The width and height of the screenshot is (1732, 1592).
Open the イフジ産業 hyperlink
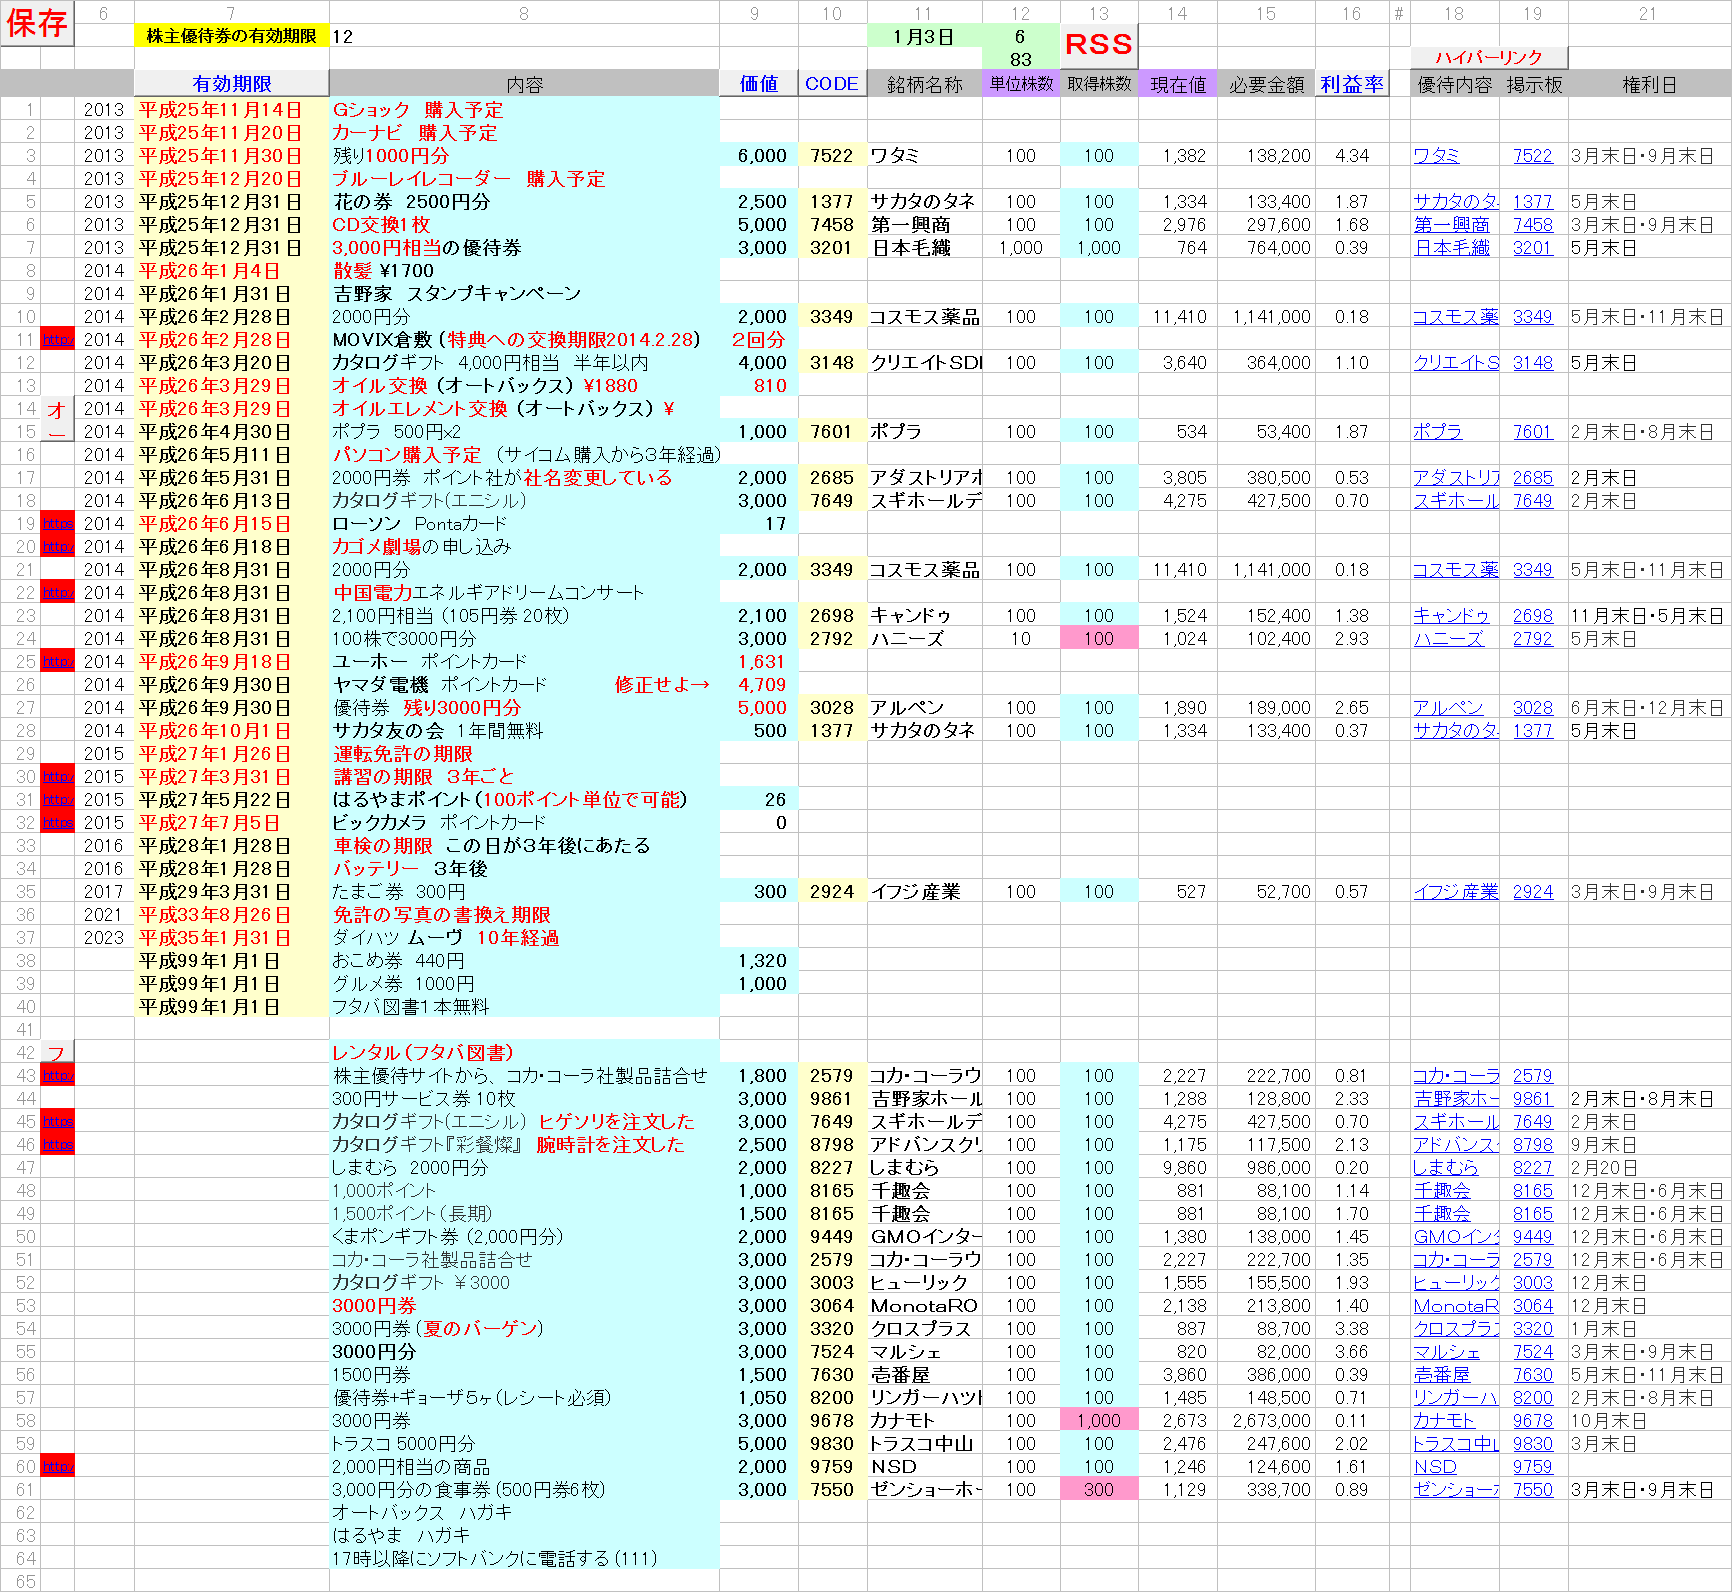[x=1456, y=892]
